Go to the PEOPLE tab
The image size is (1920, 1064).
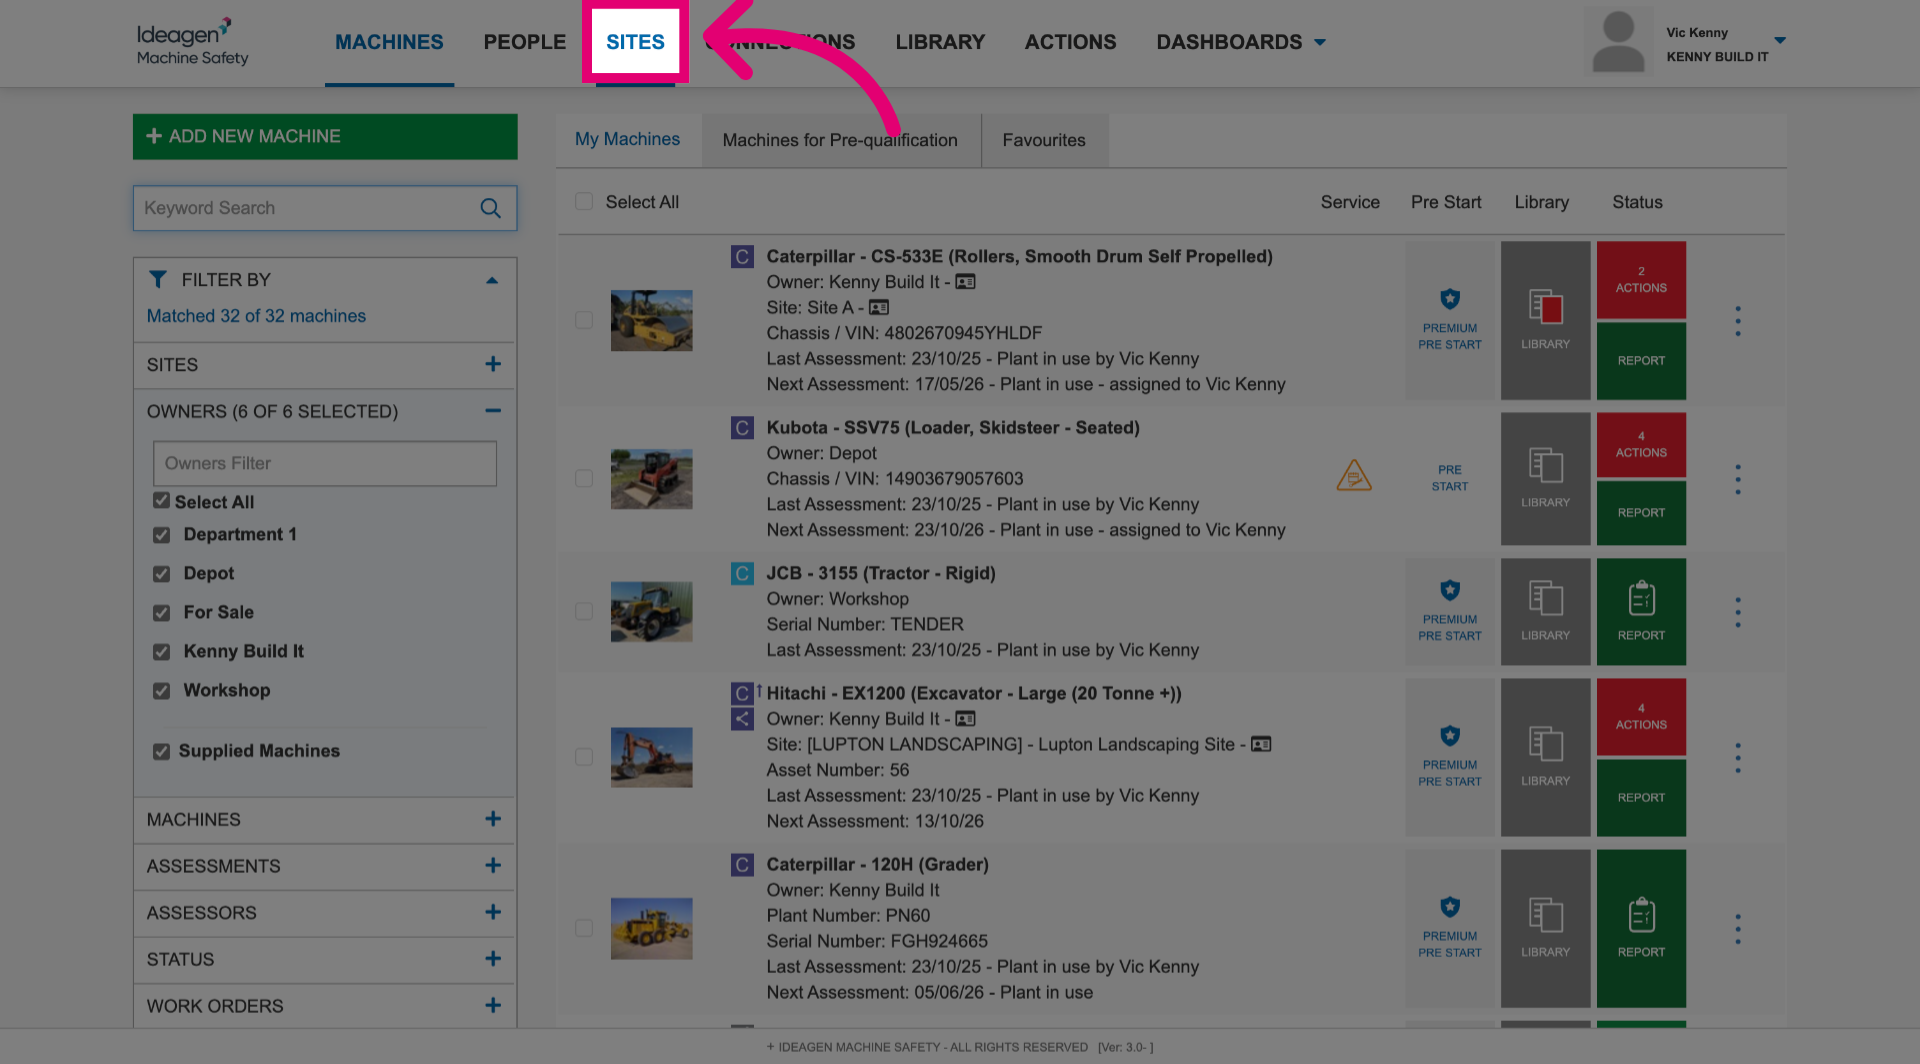tap(525, 42)
